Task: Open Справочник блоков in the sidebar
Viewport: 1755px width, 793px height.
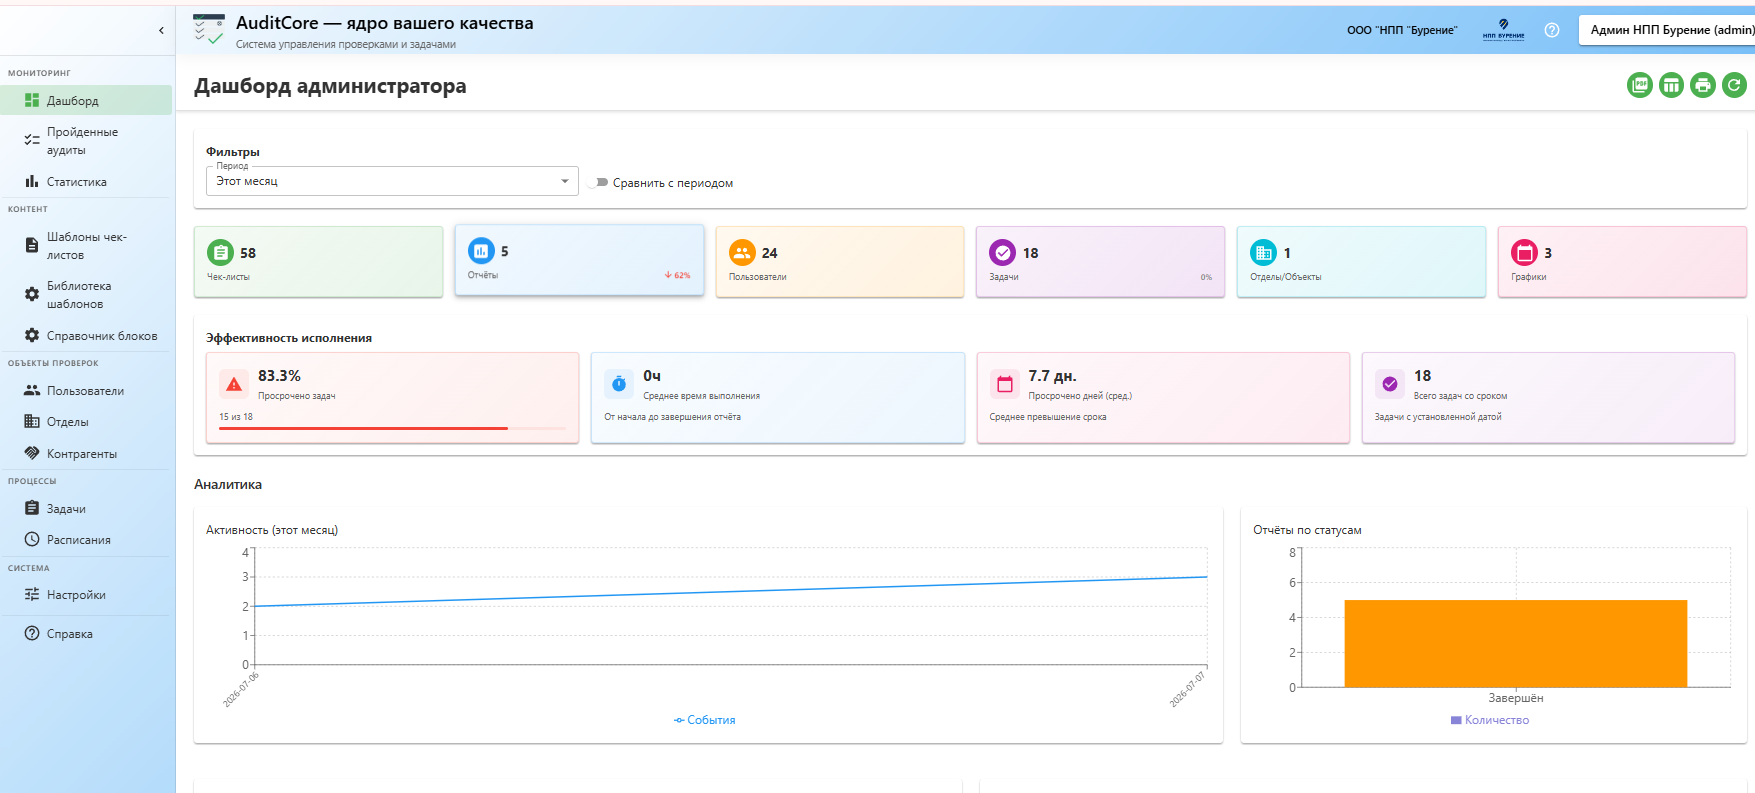Action: (x=86, y=336)
